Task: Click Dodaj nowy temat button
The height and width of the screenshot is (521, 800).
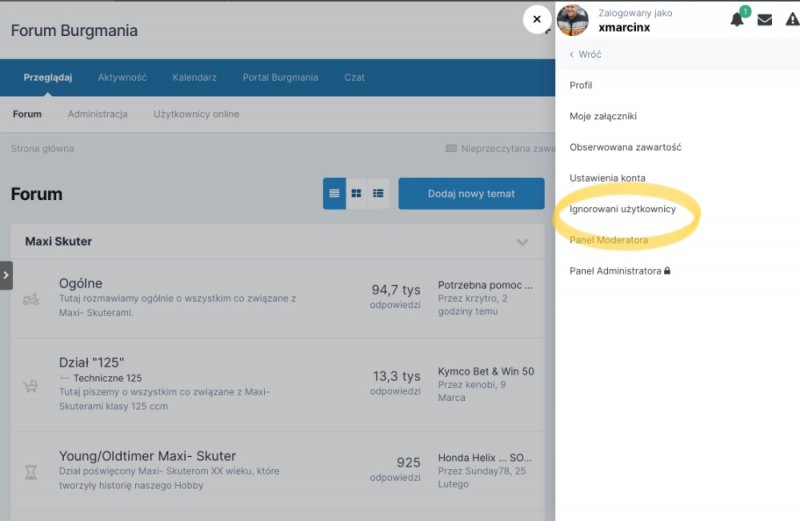Action: [471, 194]
